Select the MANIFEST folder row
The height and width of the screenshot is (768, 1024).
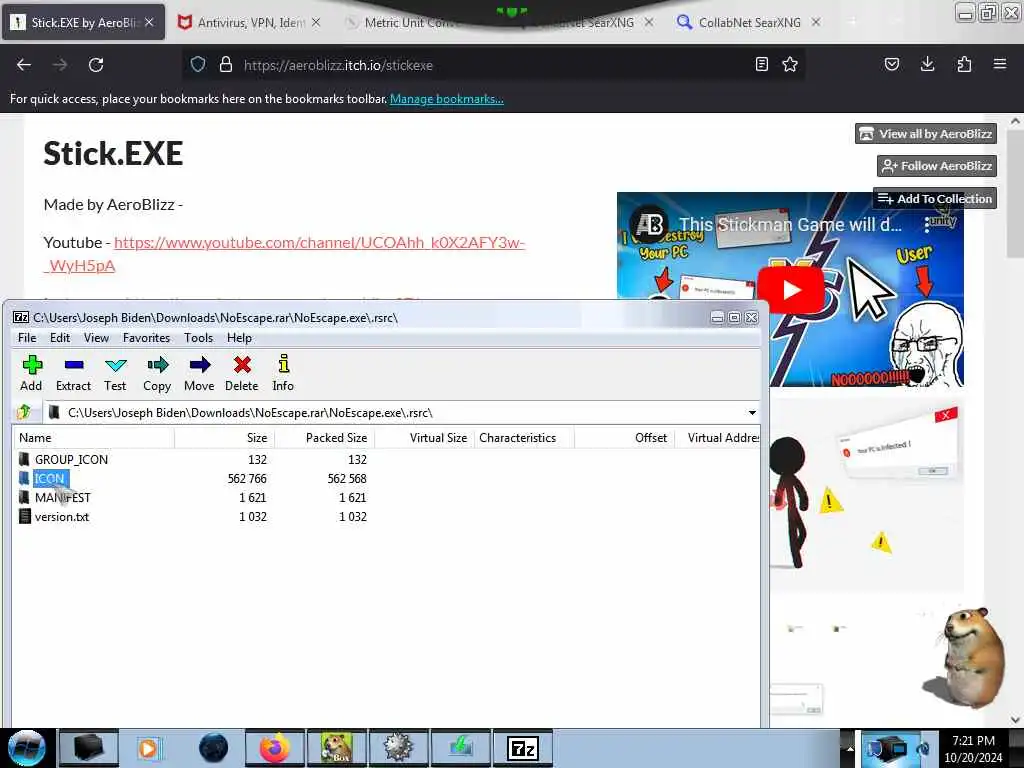[x=54, y=498]
